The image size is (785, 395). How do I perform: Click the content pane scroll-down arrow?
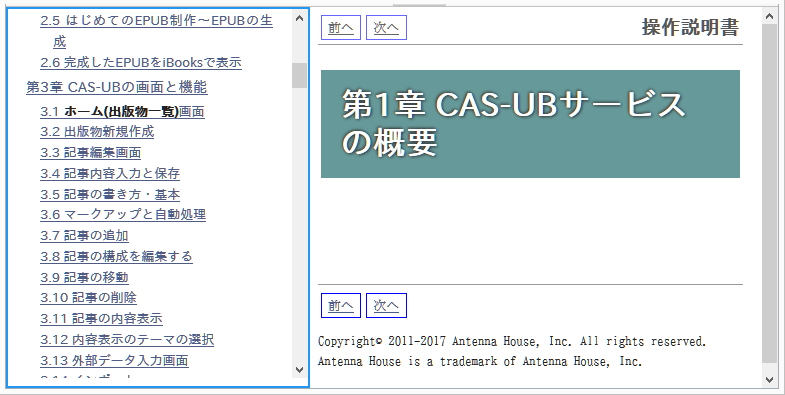(x=769, y=380)
